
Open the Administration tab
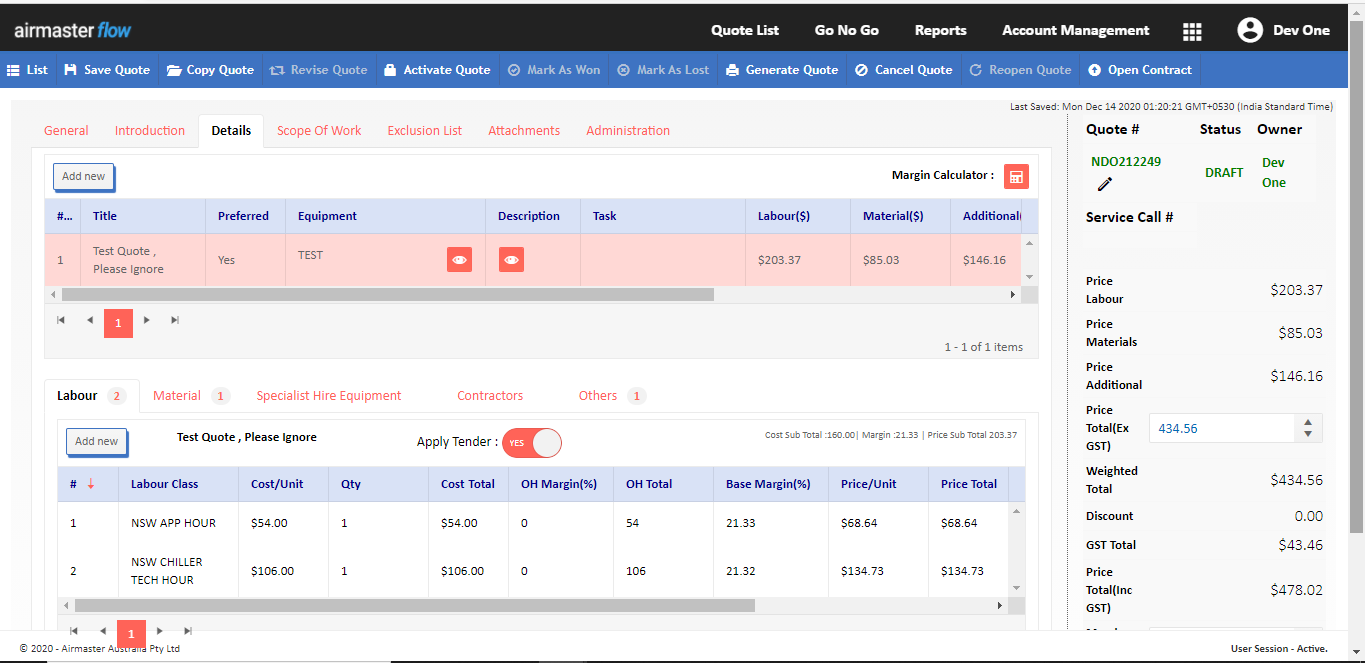coord(628,130)
